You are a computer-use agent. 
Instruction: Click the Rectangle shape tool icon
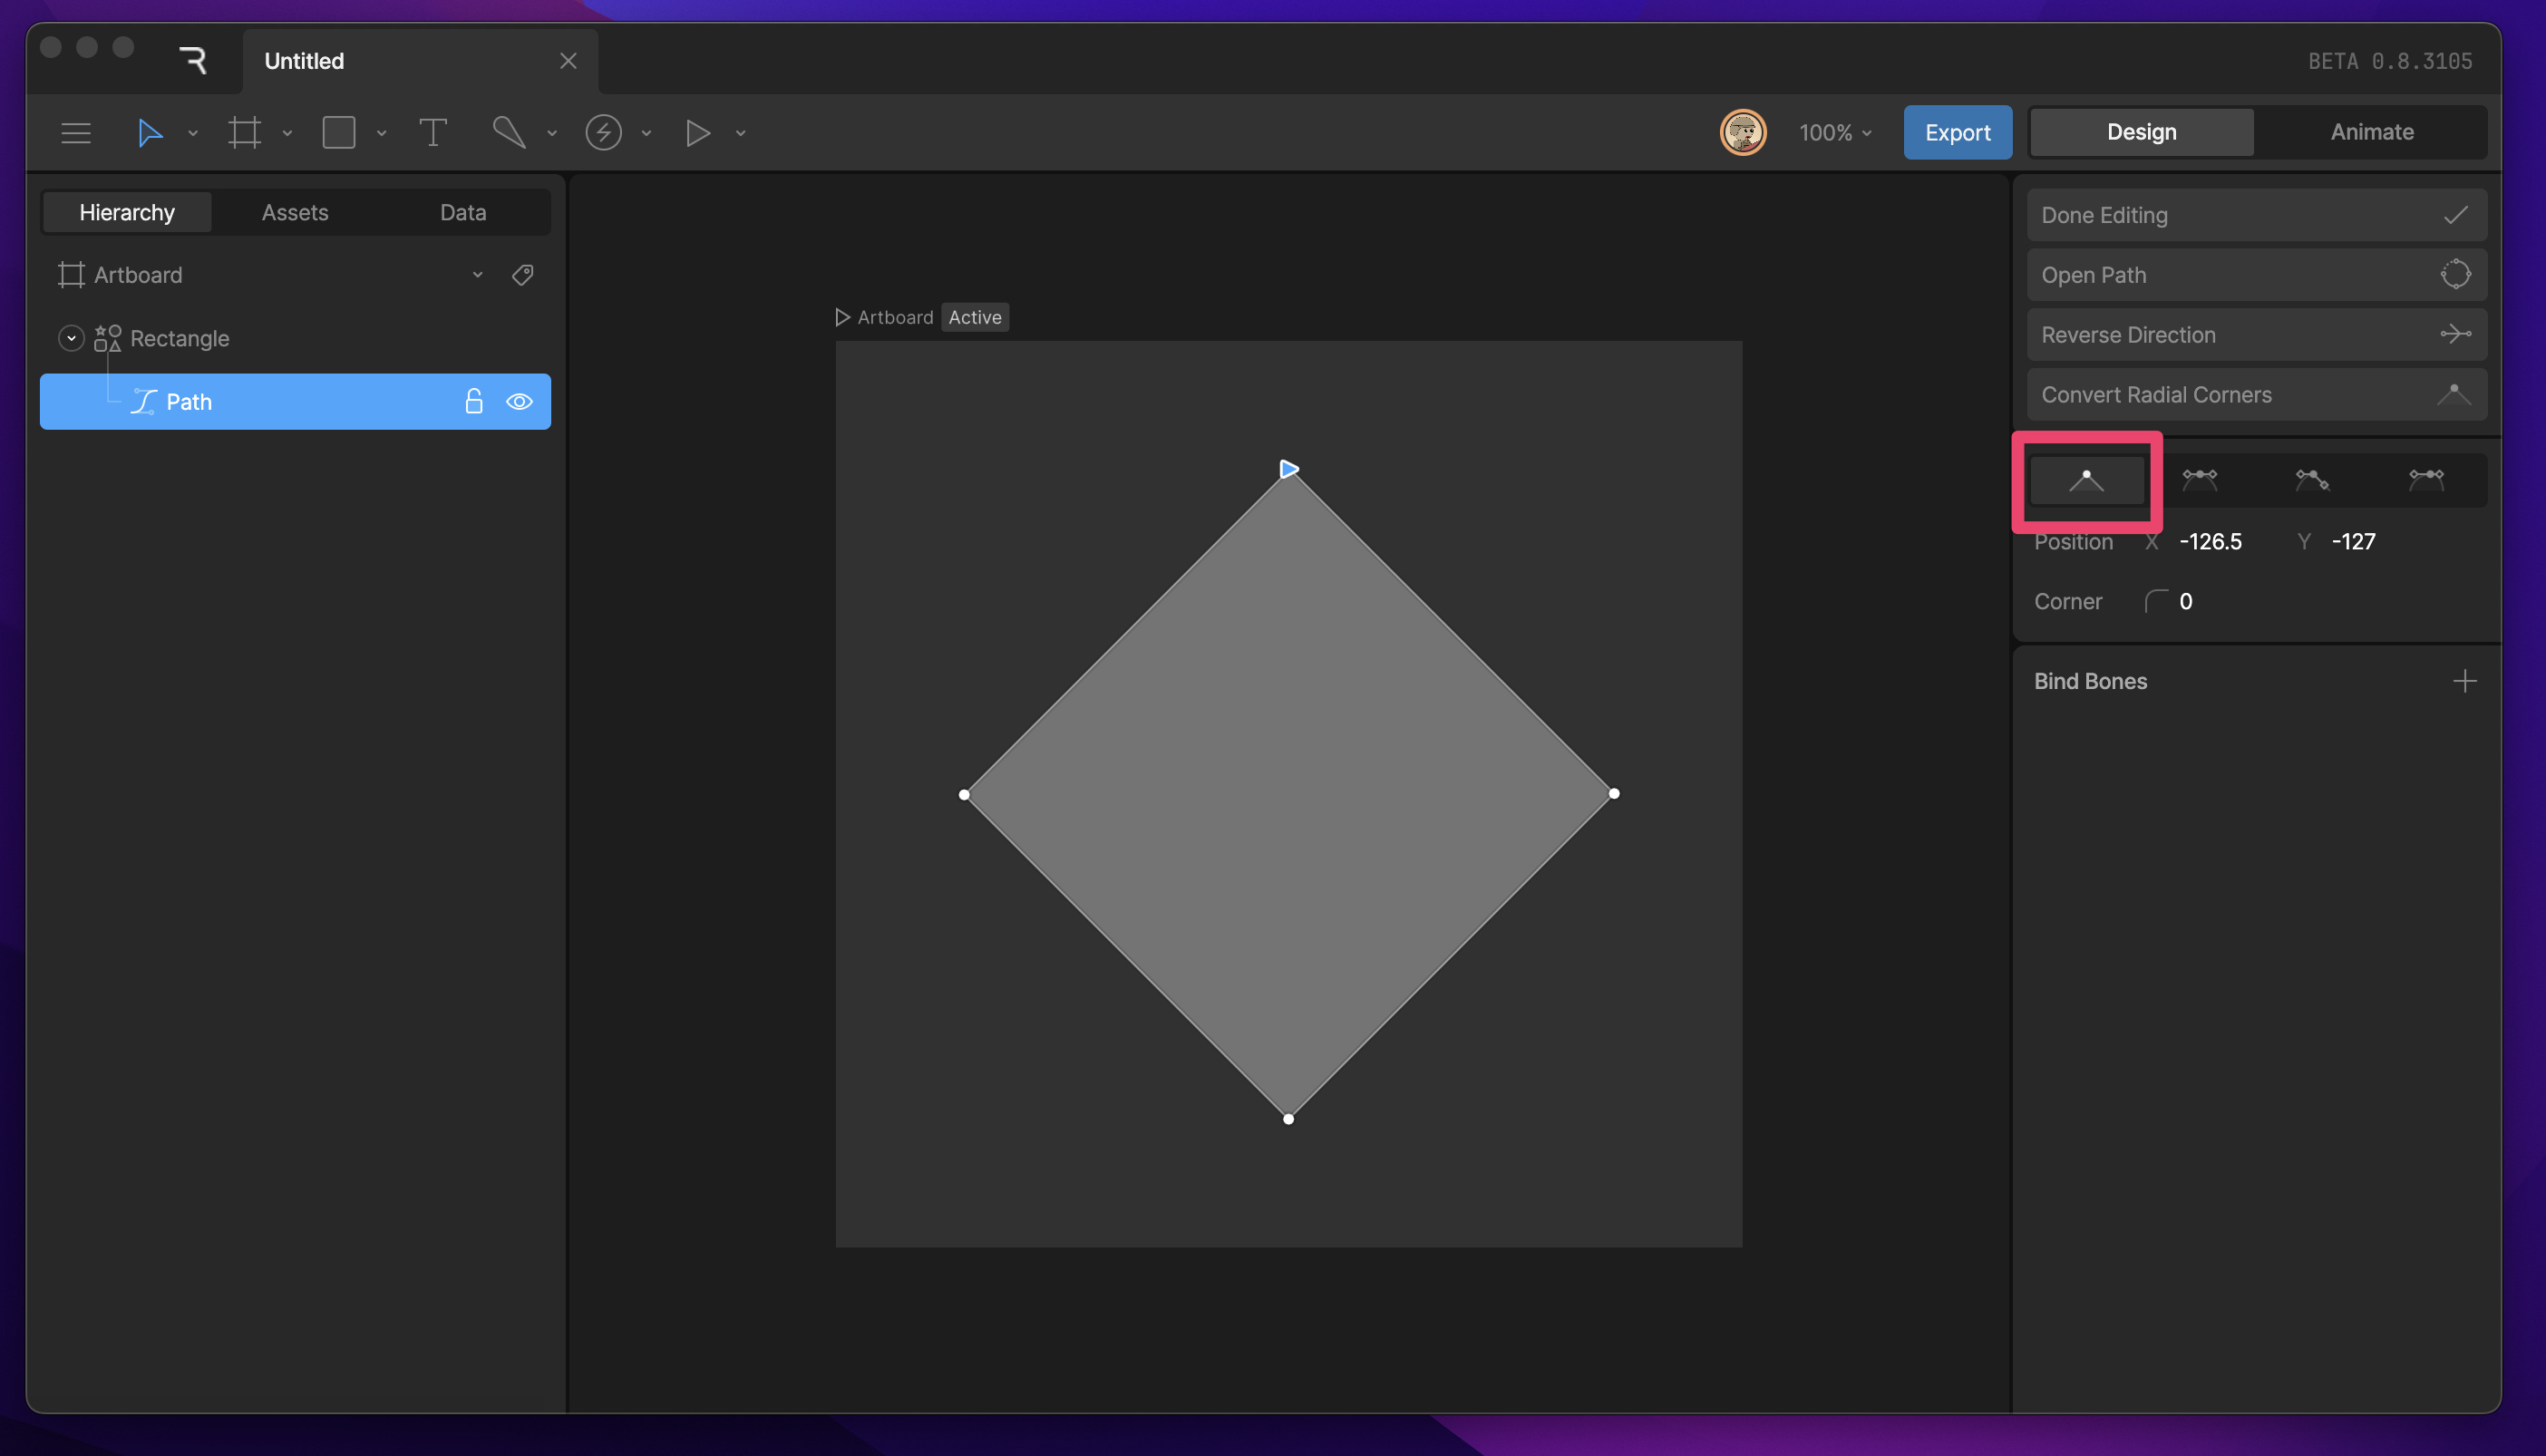click(339, 132)
